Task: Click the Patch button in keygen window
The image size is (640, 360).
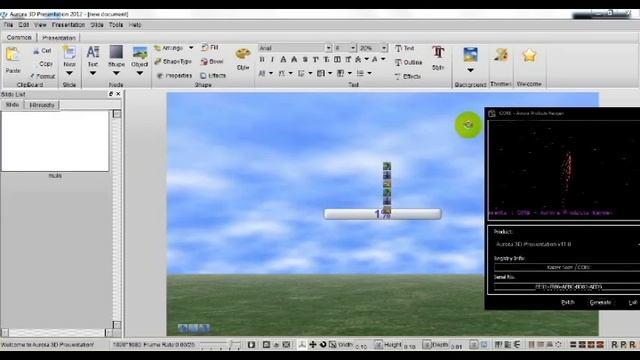Action: point(568,302)
